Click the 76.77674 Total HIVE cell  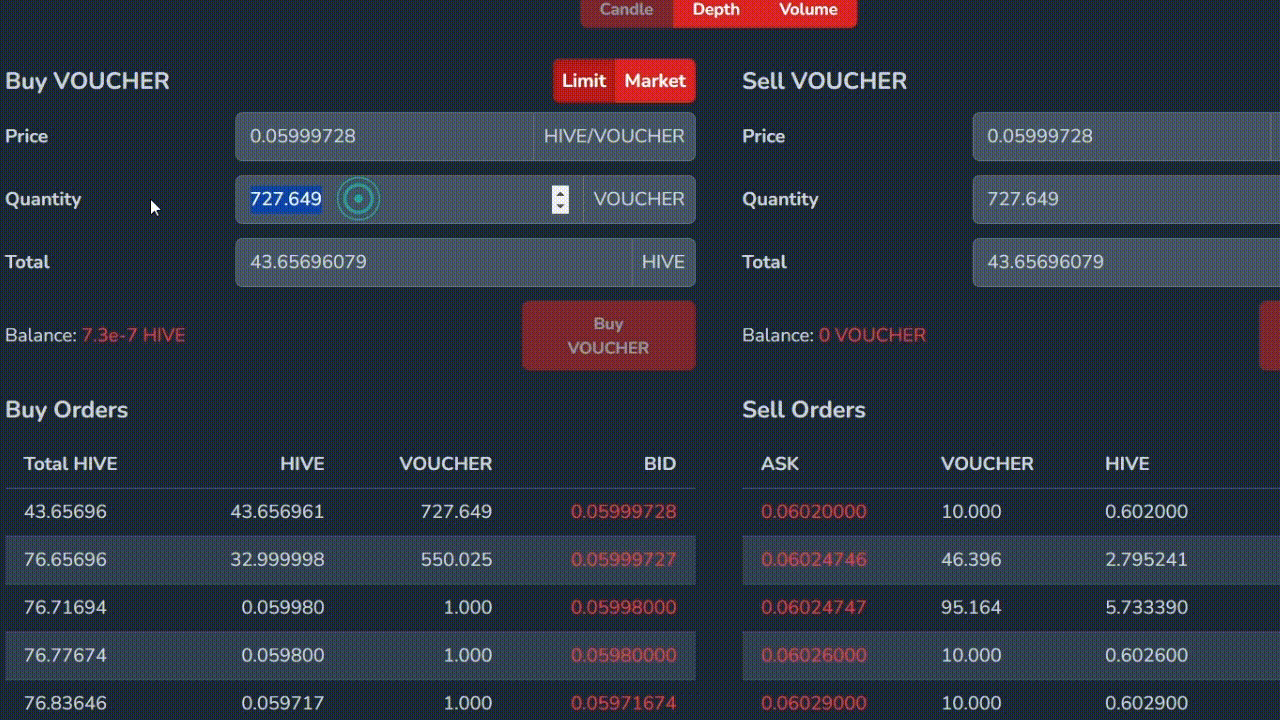point(65,656)
